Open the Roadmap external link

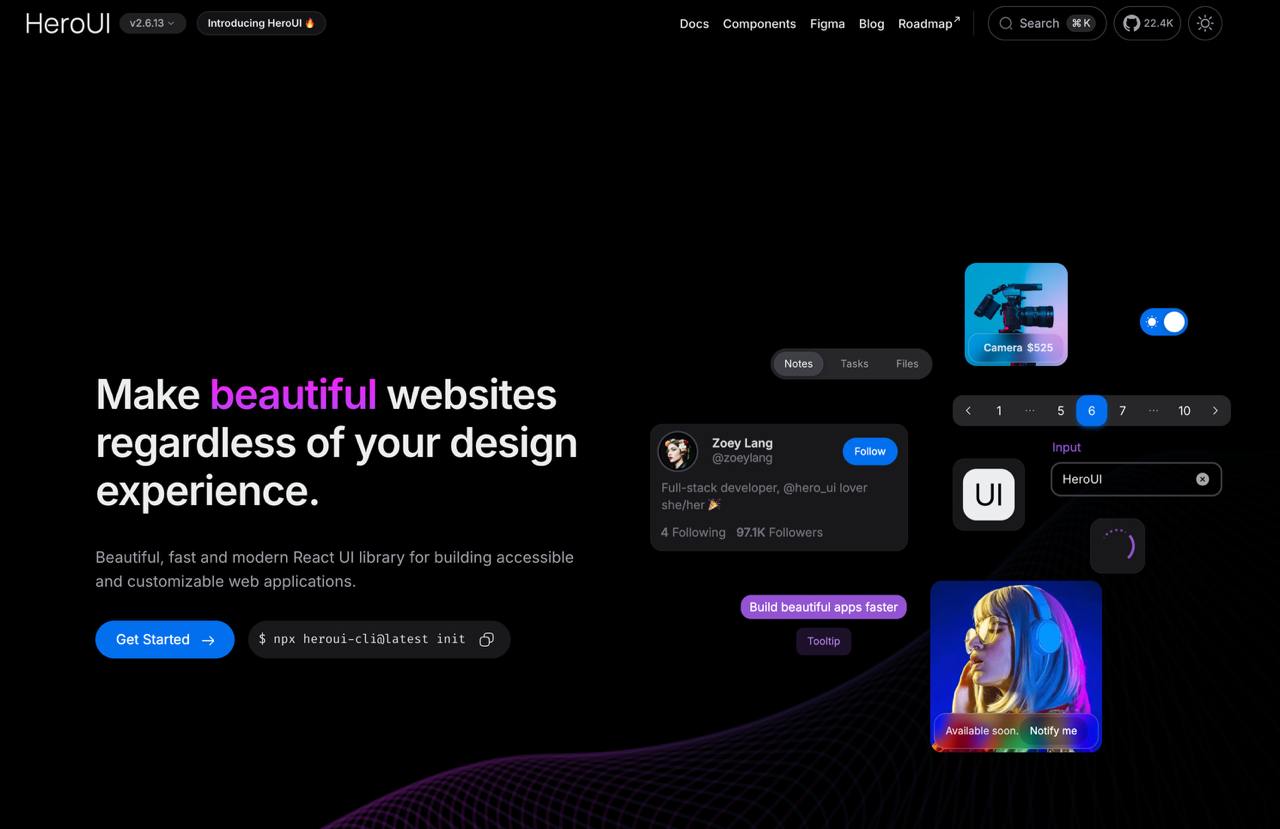point(929,23)
